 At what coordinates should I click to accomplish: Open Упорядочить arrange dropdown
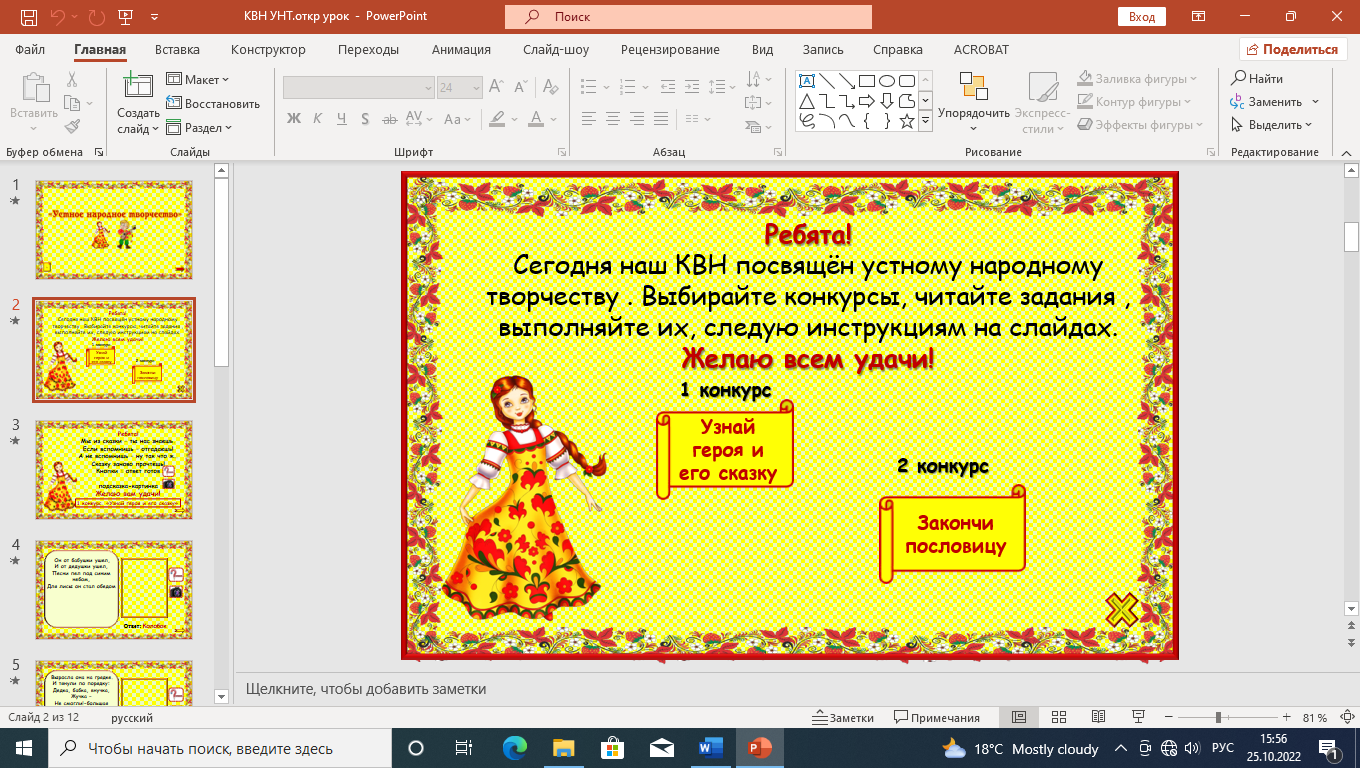[x=974, y=101]
